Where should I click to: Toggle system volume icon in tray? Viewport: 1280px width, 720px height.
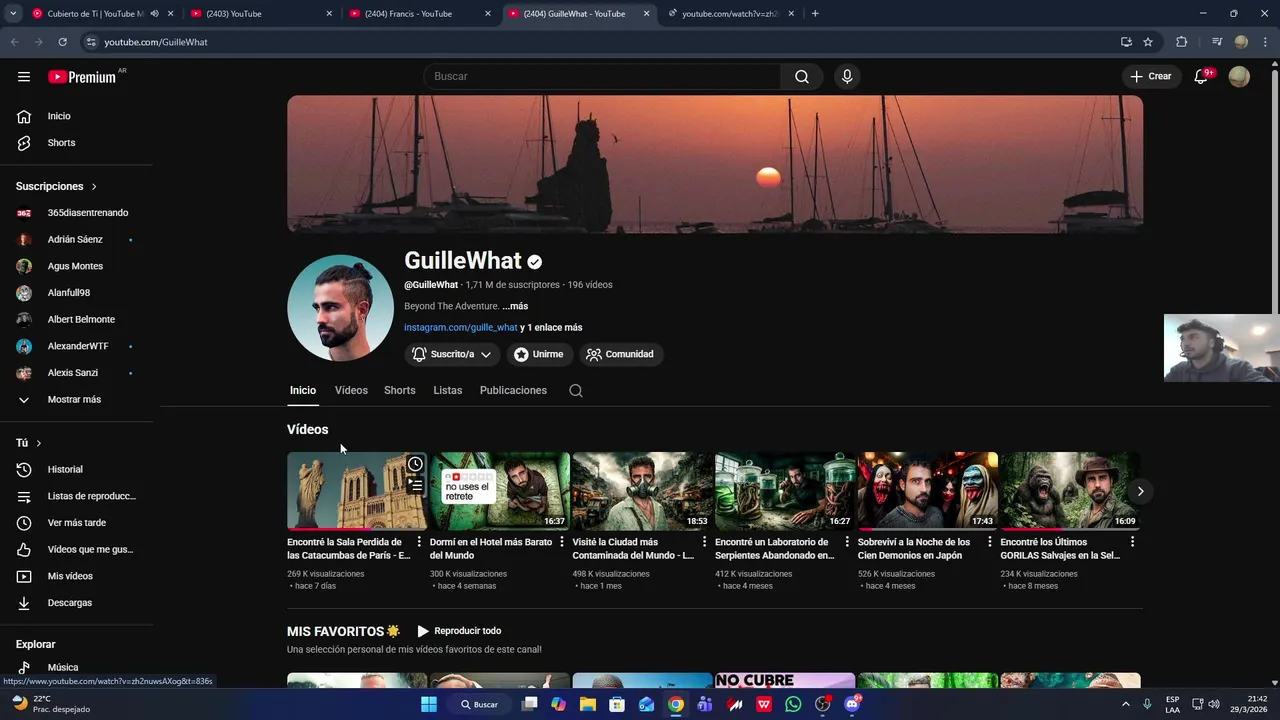click(x=1213, y=704)
